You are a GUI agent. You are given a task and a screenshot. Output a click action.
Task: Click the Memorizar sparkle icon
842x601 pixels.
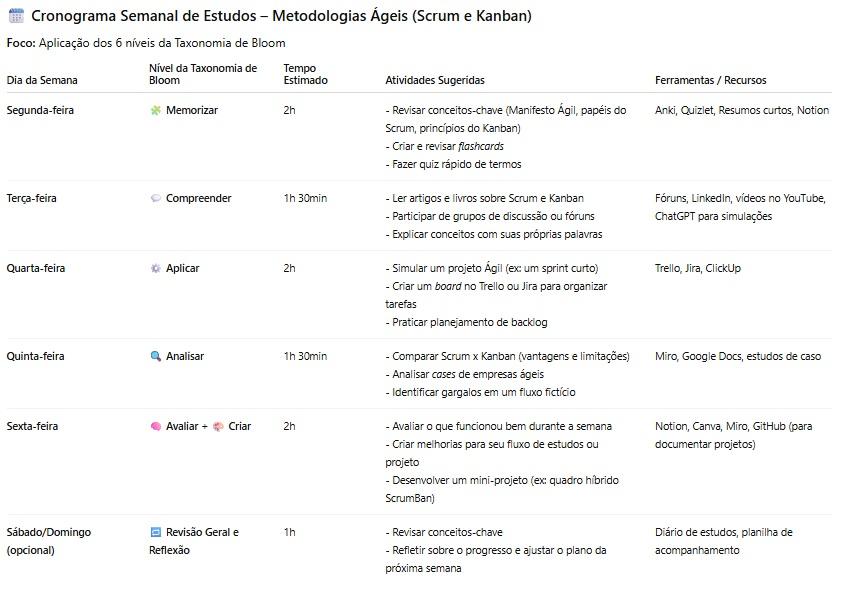[x=155, y=110]
